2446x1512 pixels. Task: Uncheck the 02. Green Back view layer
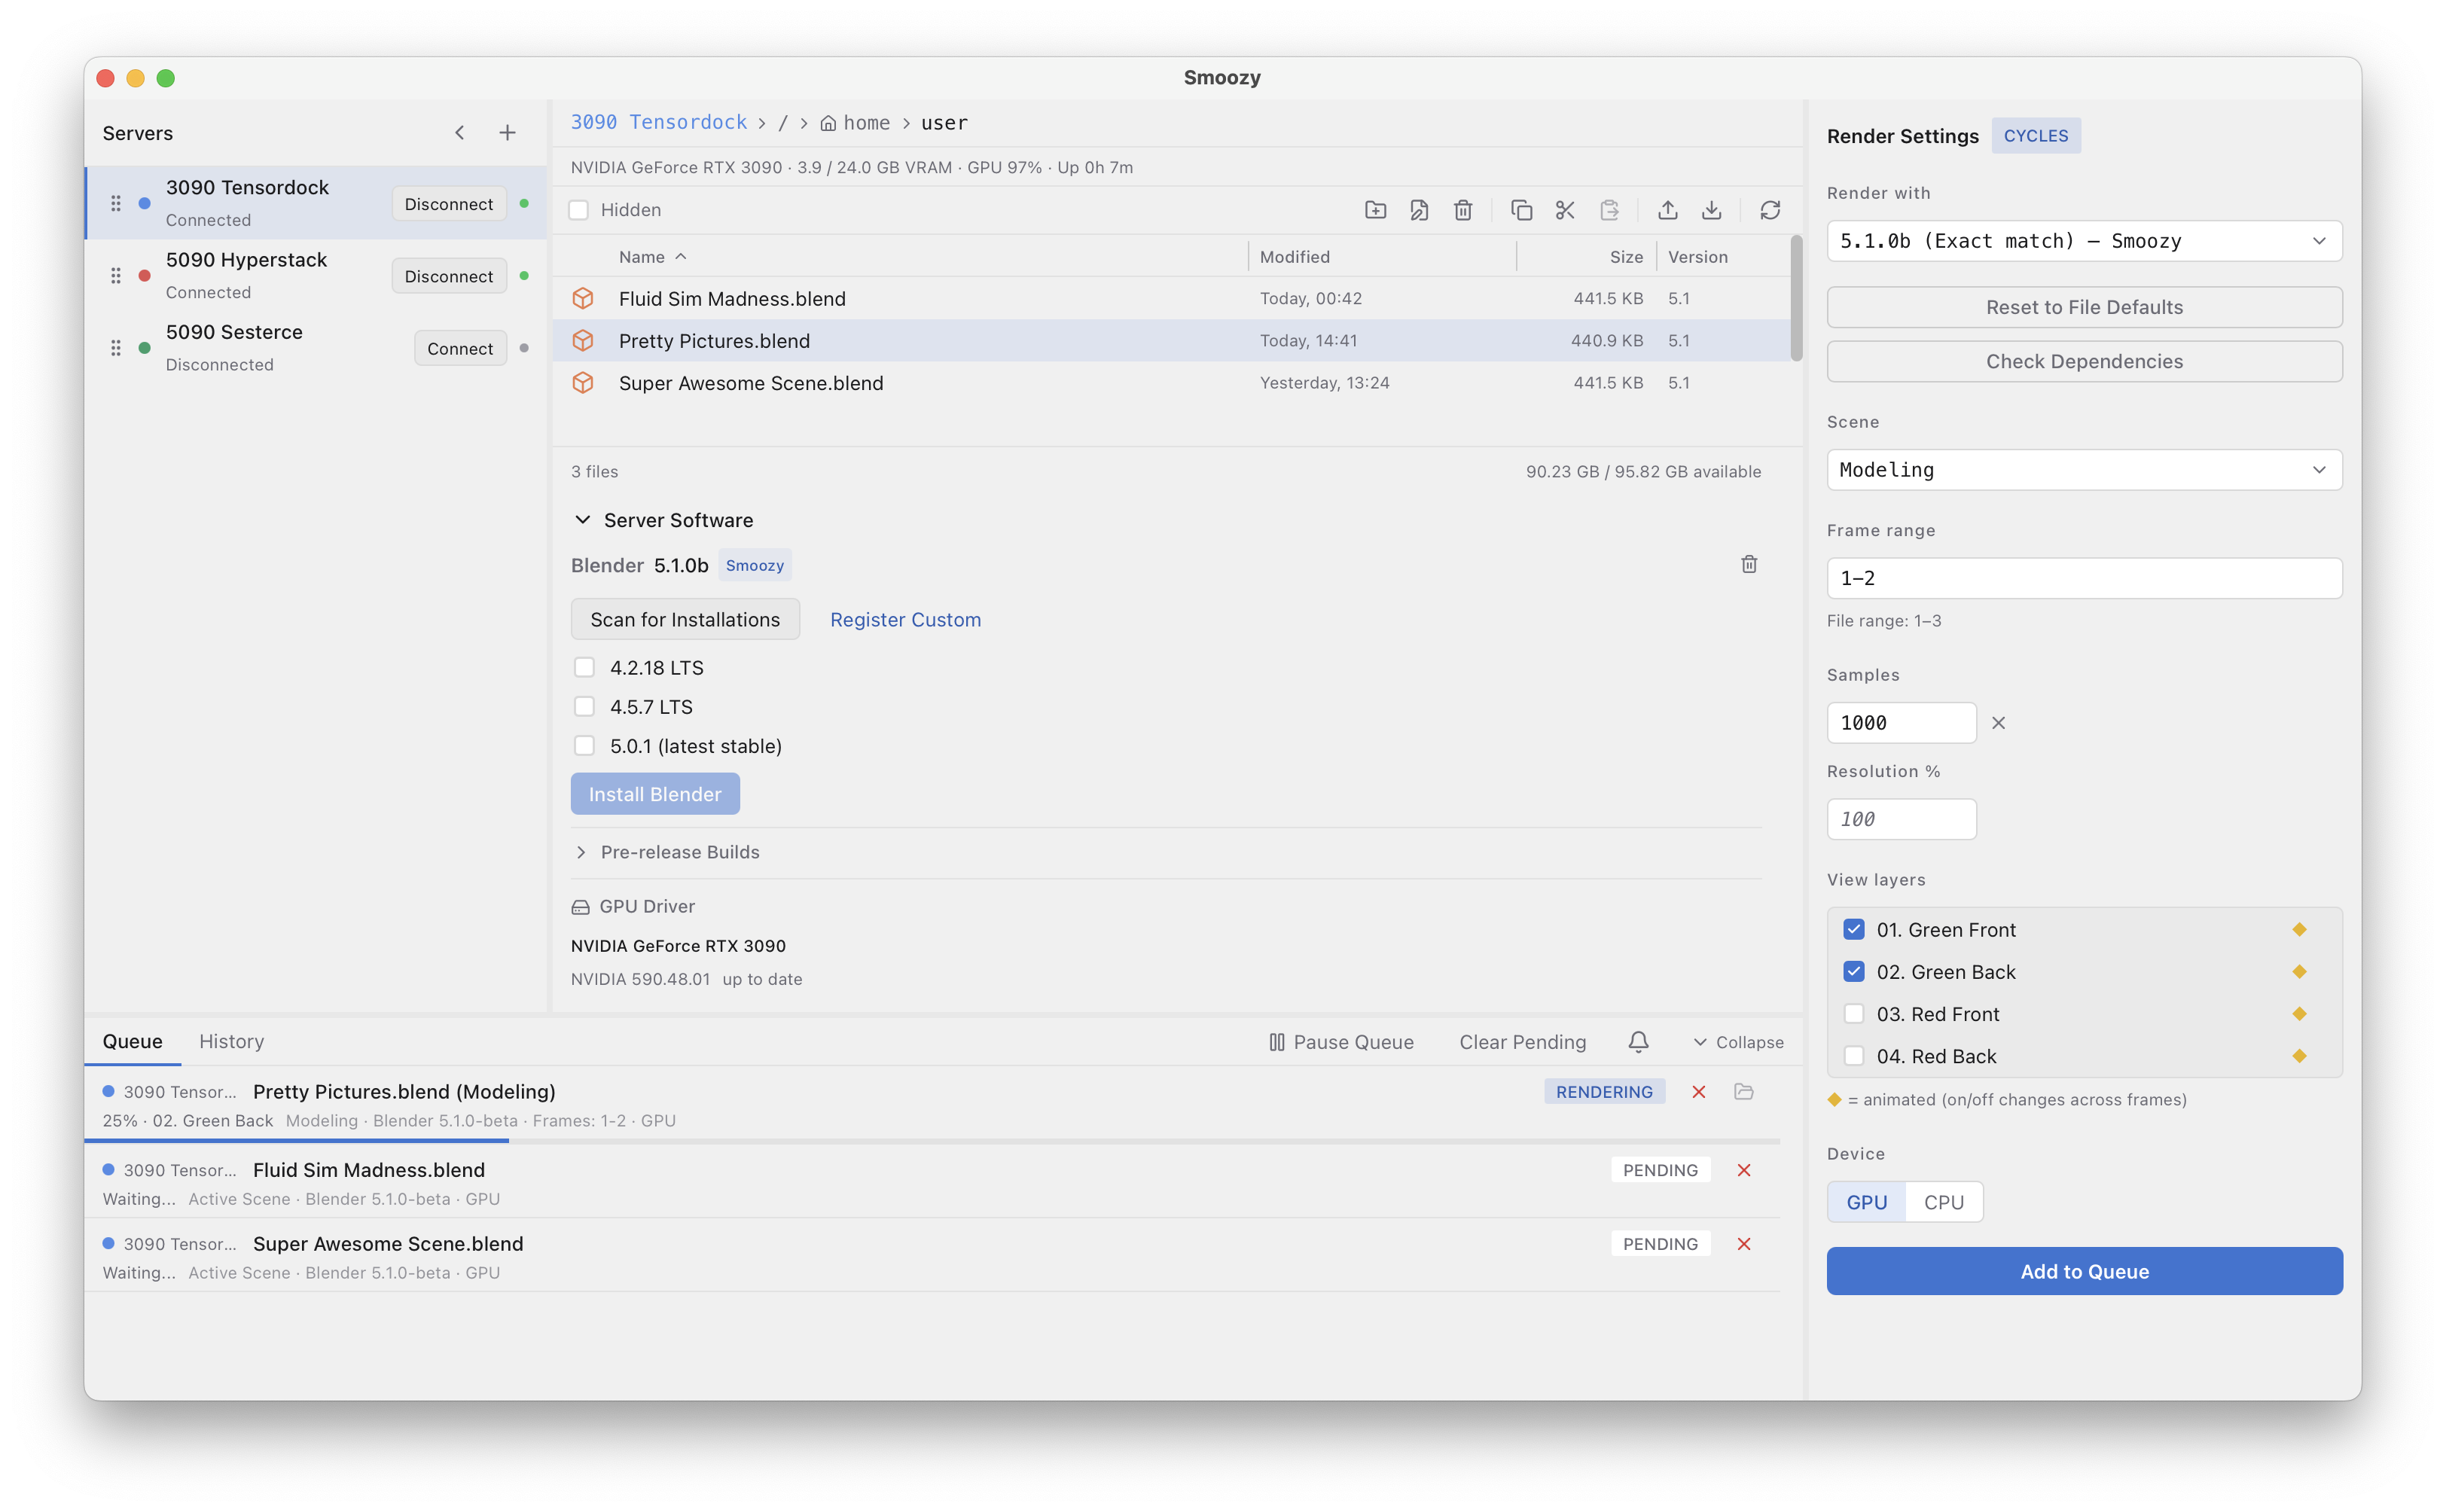pyautogui.click(x=1854, y=972)
